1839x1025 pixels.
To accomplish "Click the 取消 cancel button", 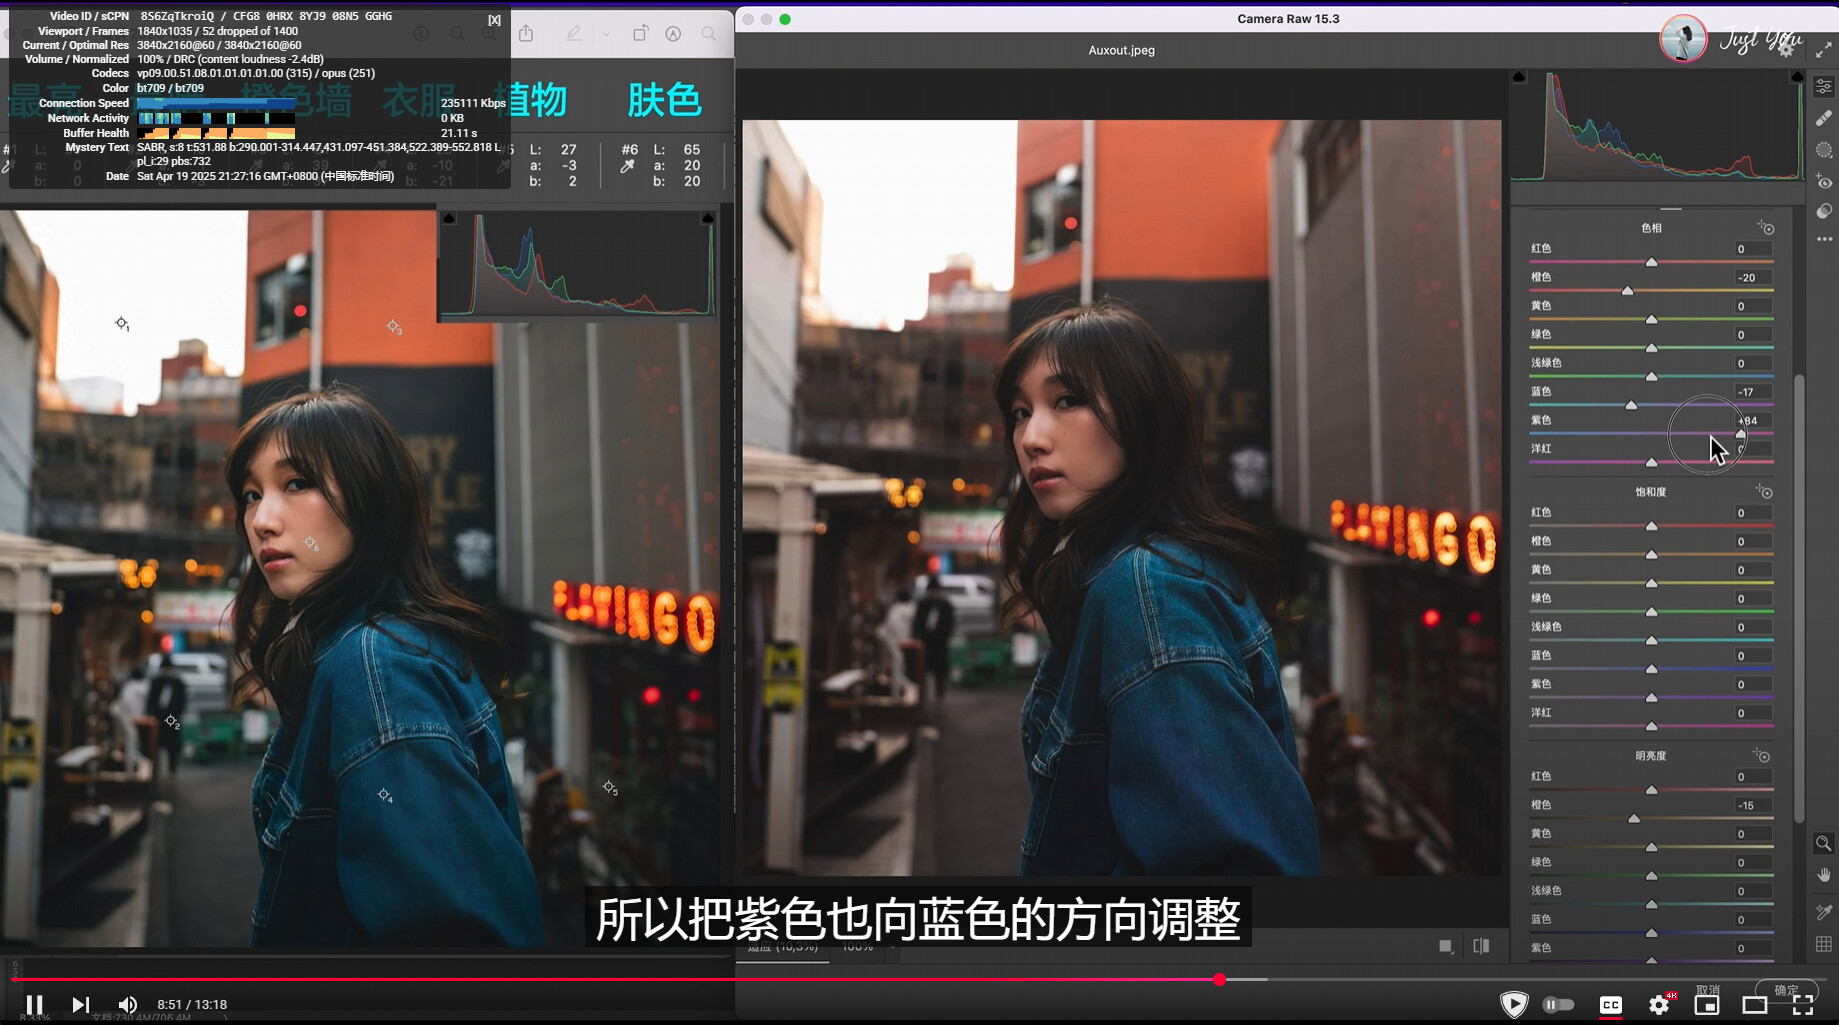I will pyautogui.click(x=1707, y=990).
